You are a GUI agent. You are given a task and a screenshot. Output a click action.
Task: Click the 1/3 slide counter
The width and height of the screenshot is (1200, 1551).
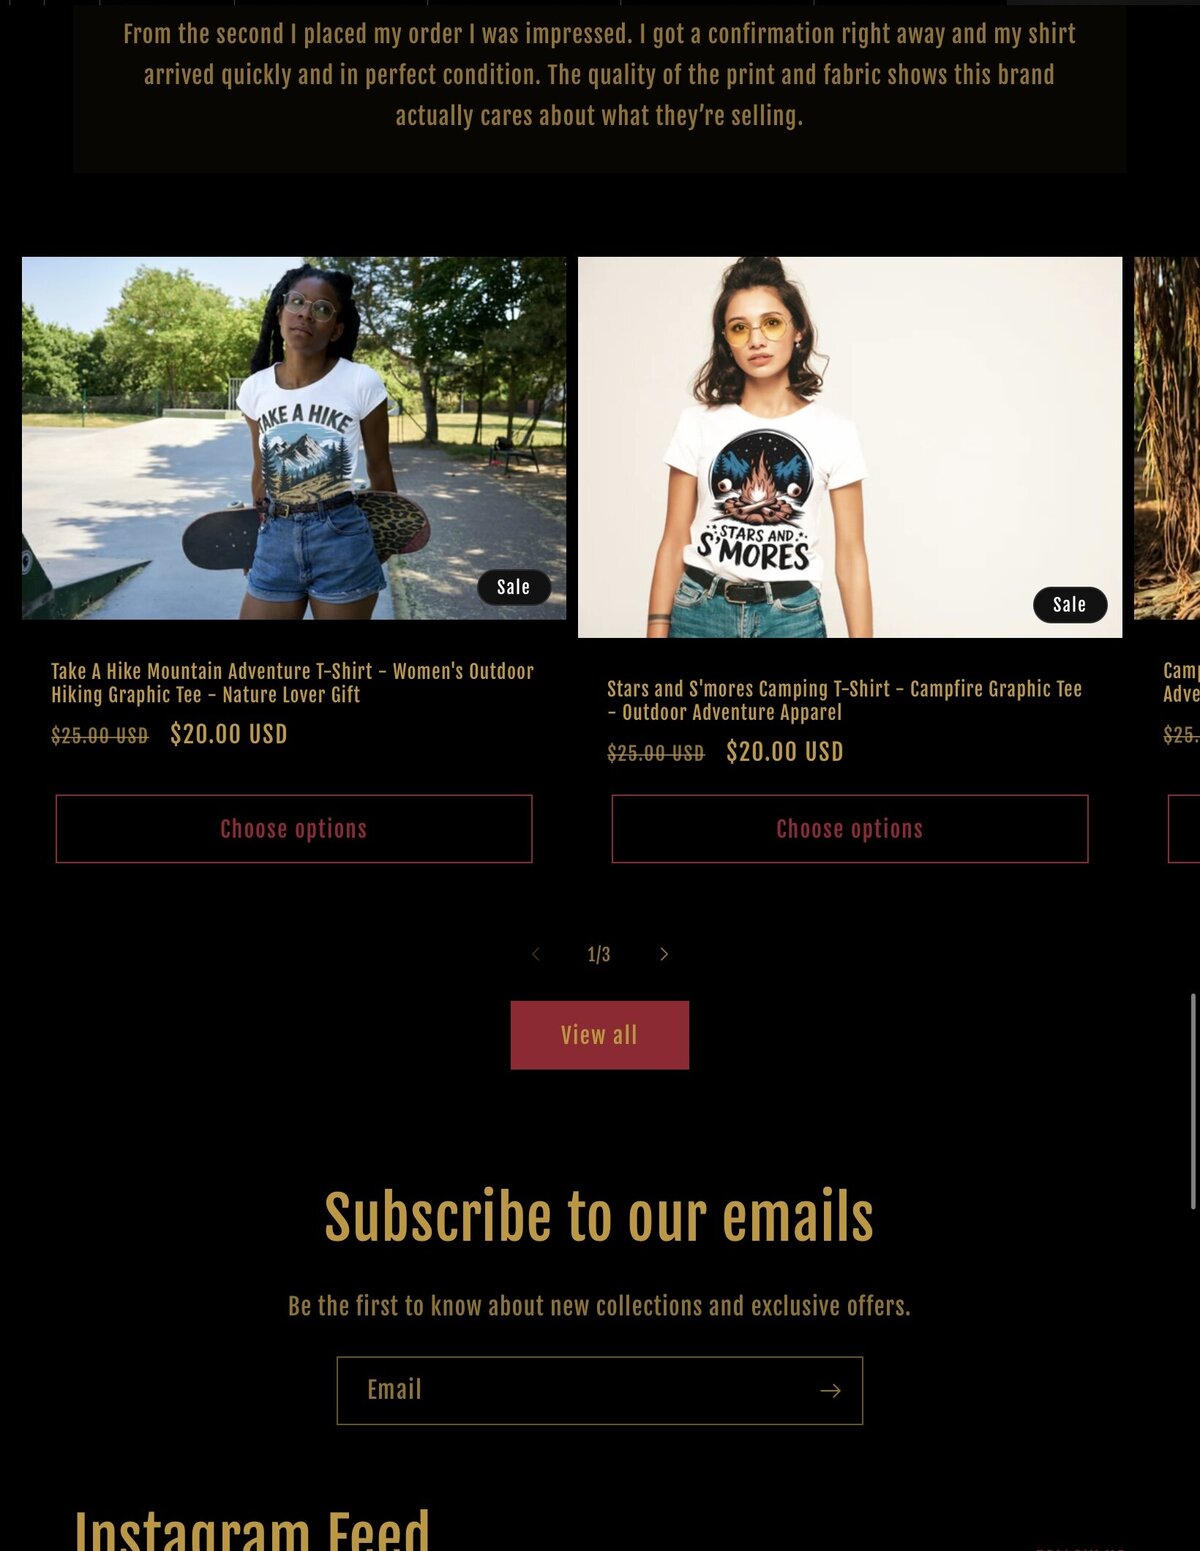(x=599, y=955)
